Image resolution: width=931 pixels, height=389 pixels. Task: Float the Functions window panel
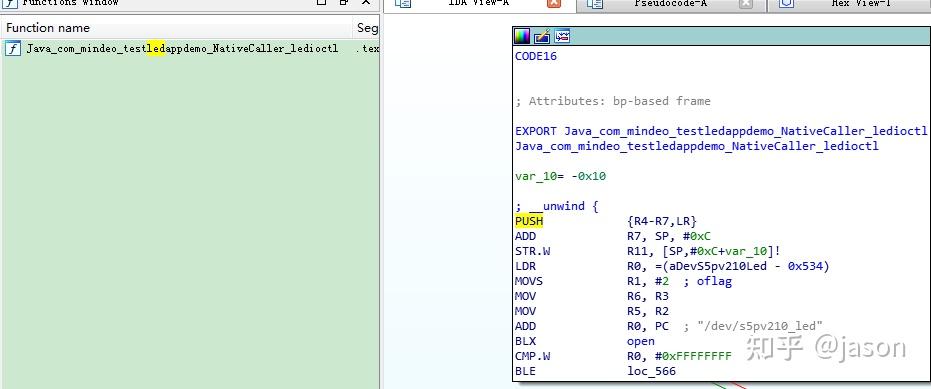coord(343,3)
